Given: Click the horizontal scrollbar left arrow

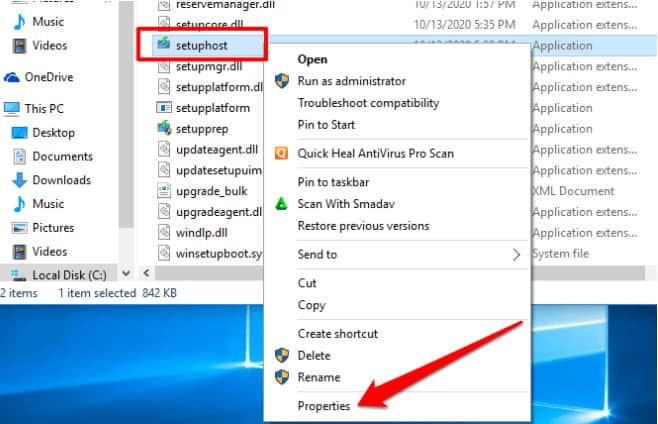Looking at the screenshot, I should coord(146,273).
